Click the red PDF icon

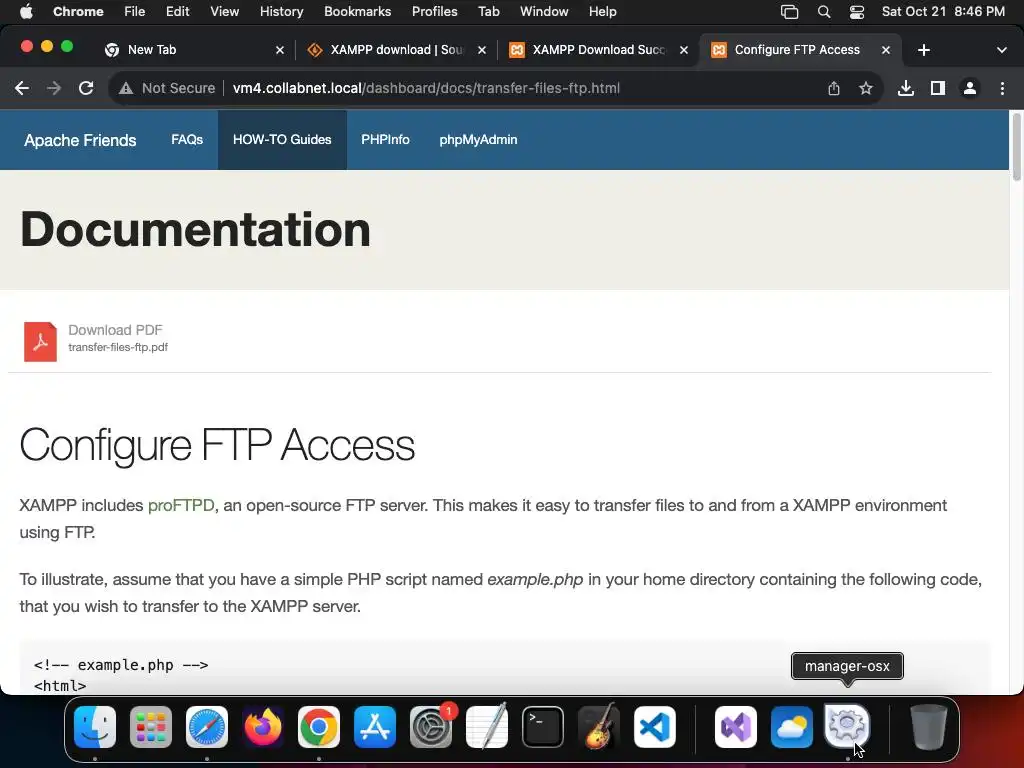40,342
